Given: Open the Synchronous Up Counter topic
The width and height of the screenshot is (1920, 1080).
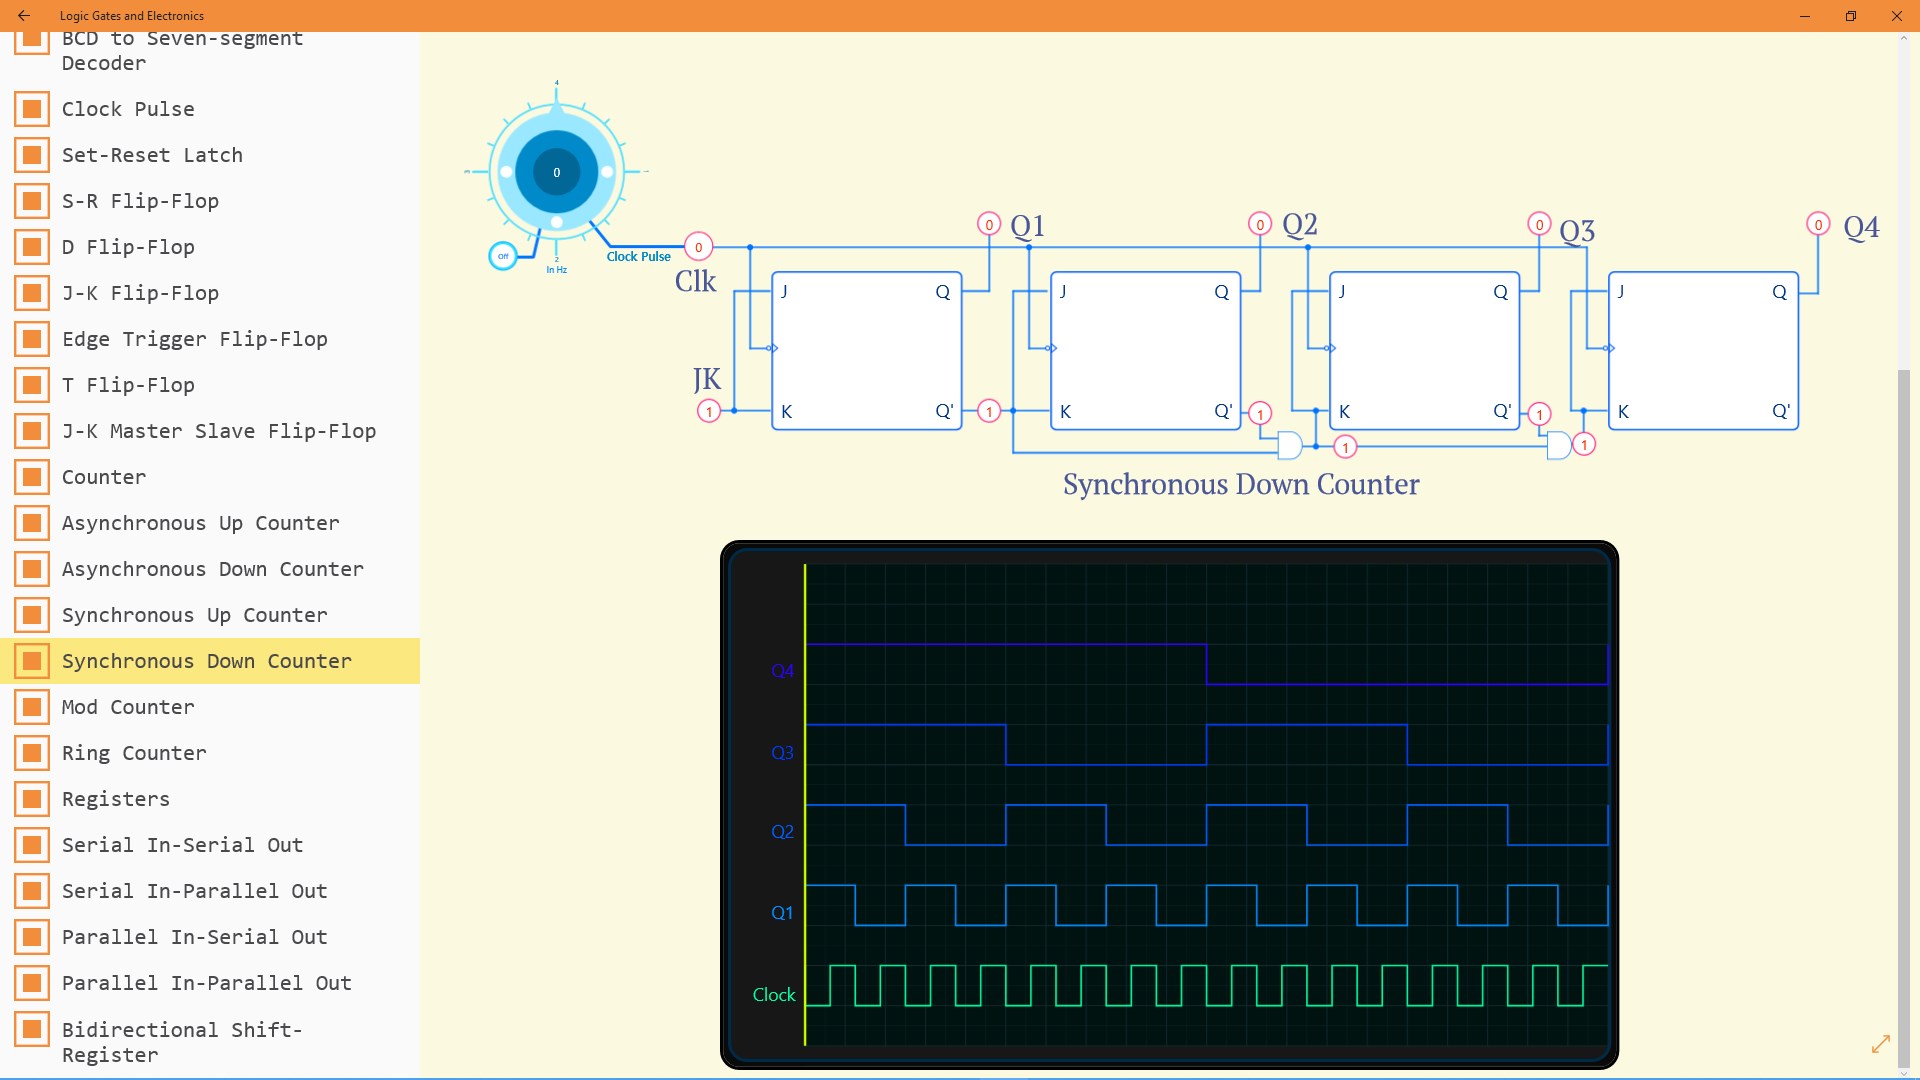Looking at the screenshot, I should pos(32,615).
